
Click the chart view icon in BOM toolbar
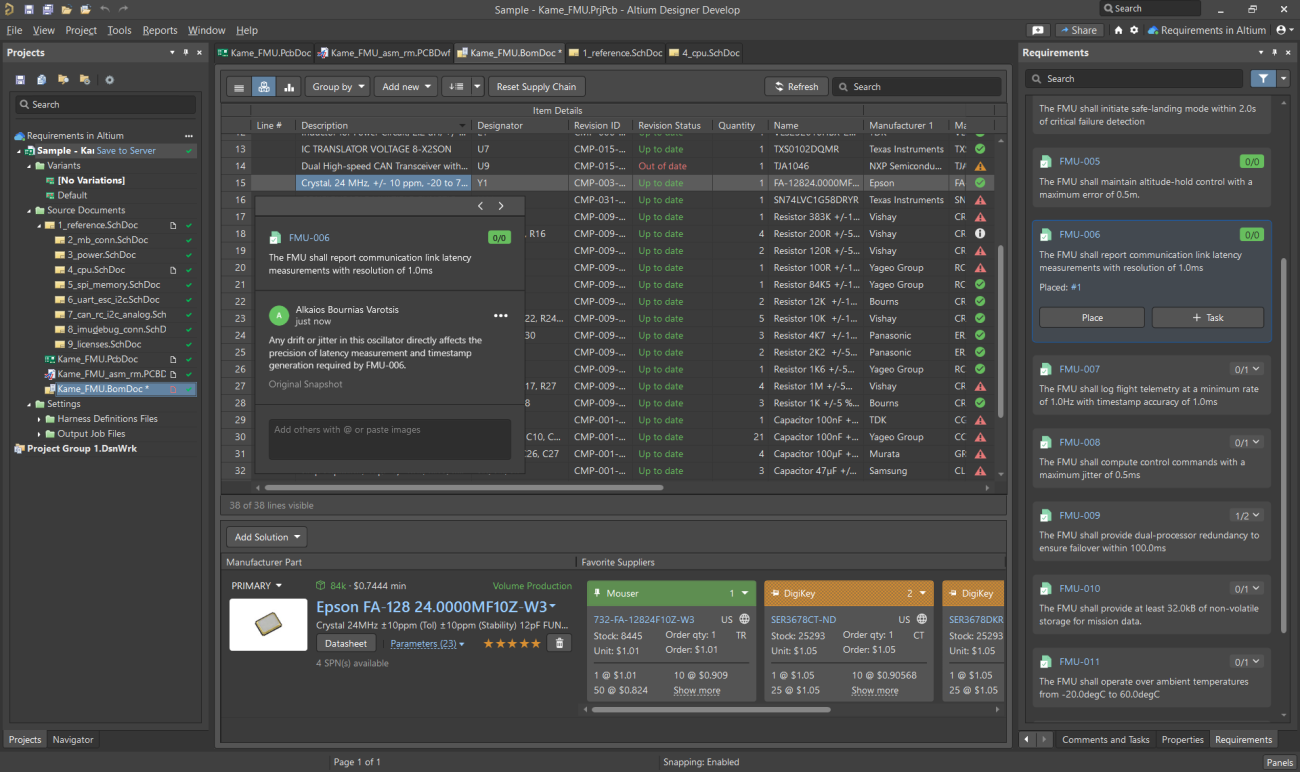coord(289,87)
